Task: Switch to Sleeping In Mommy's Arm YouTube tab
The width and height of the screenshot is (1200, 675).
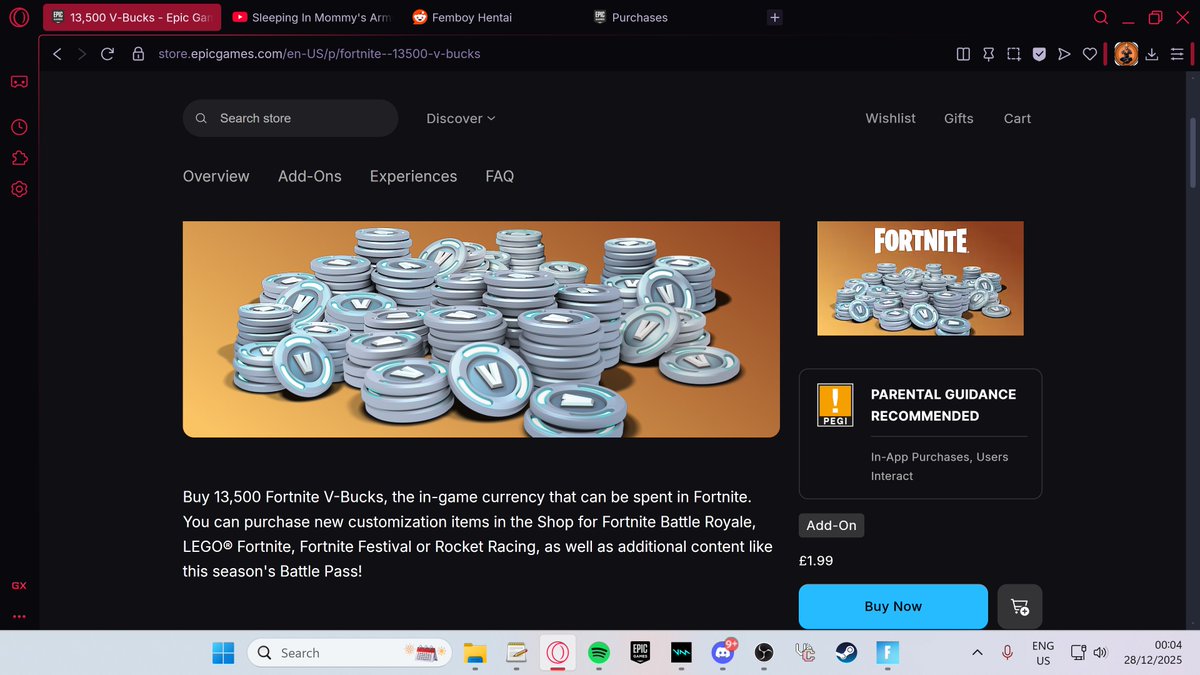Action: 310,17
